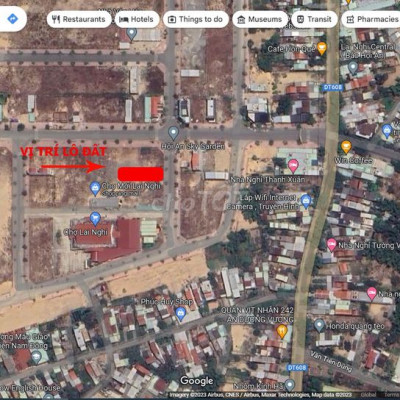The width and height of the screenshot is (400, 400).
Task: Click the Nha Nghi Thanh Xuan label
Action: (267, 180)
